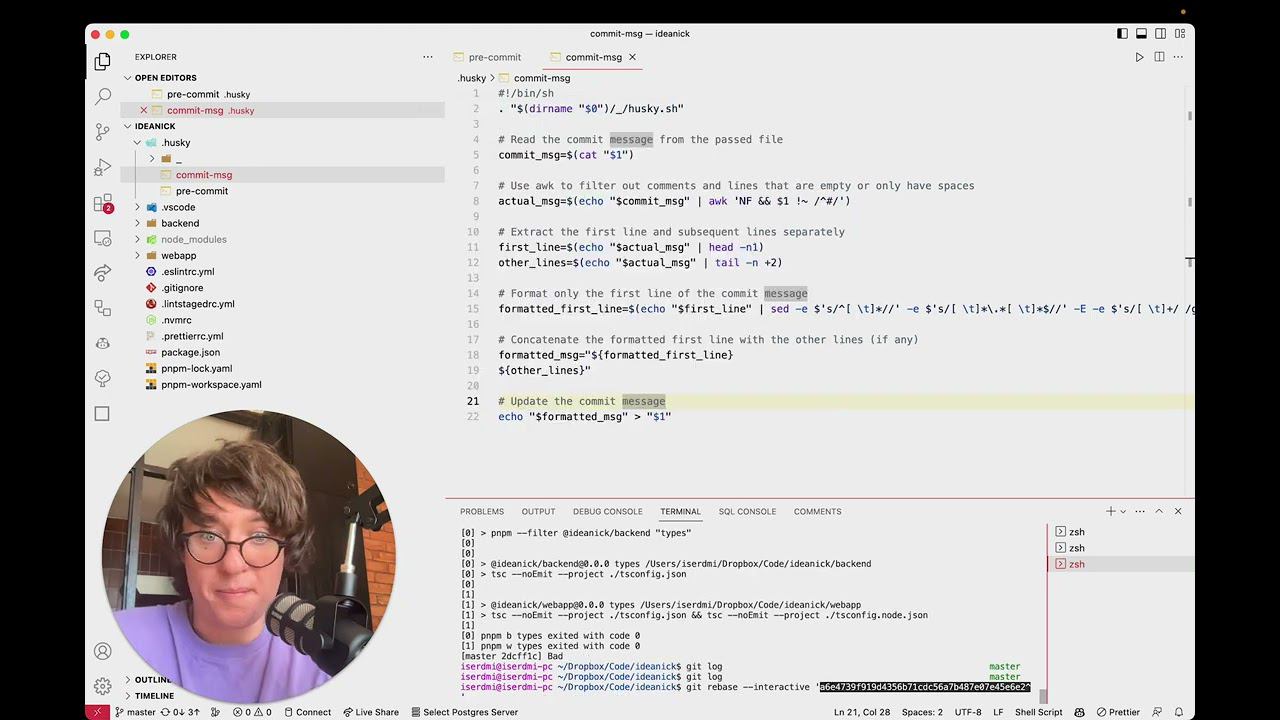Change Shell Script language mode
The height and width of the screenshot is (720, 1280).
pyautogui.click(x=1039, y=712)
